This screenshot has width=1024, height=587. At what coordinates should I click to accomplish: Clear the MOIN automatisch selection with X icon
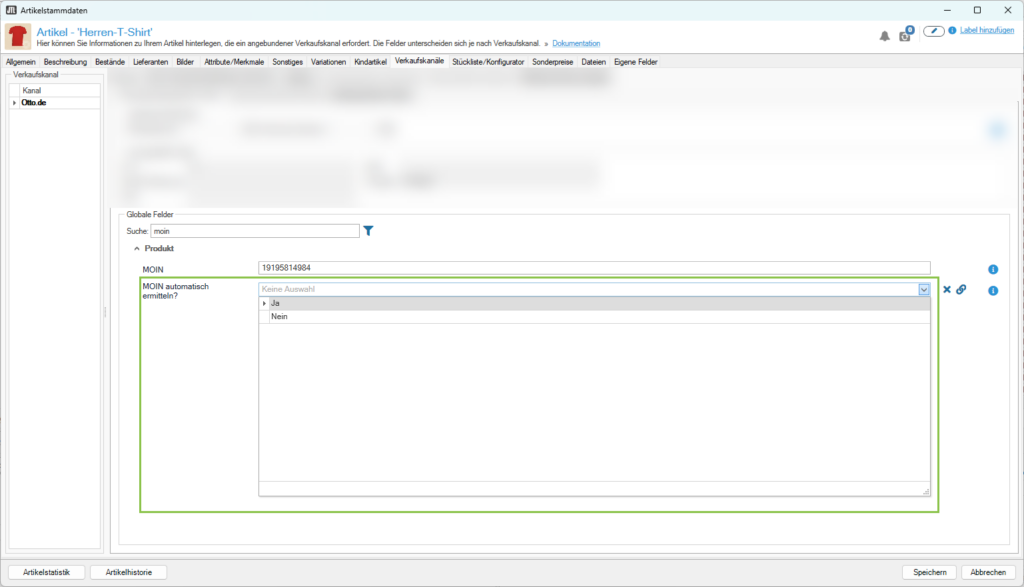click(x=947, y=290)
